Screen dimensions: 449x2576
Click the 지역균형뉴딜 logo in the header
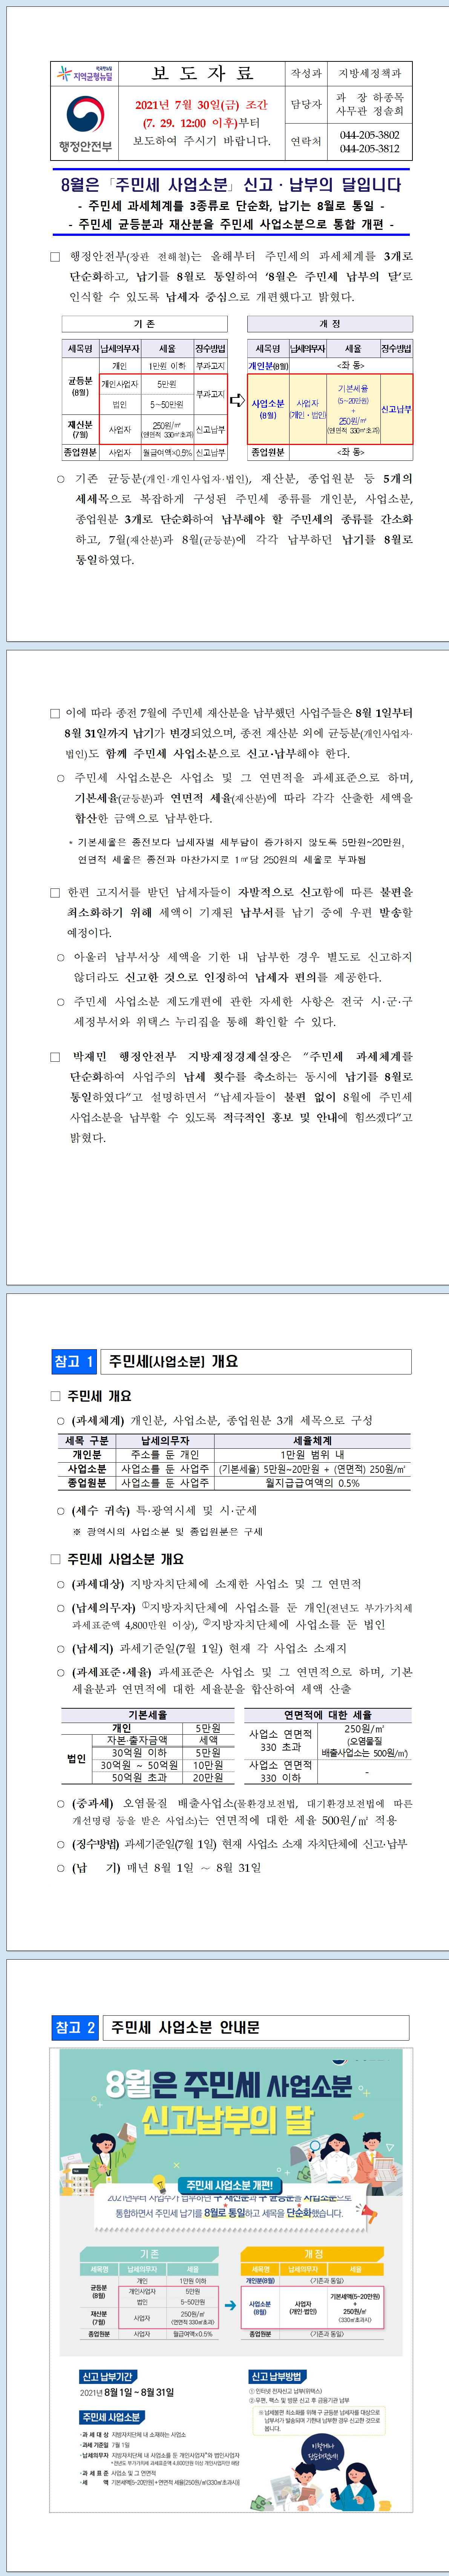pyautogui.click(x=85, y=73)
